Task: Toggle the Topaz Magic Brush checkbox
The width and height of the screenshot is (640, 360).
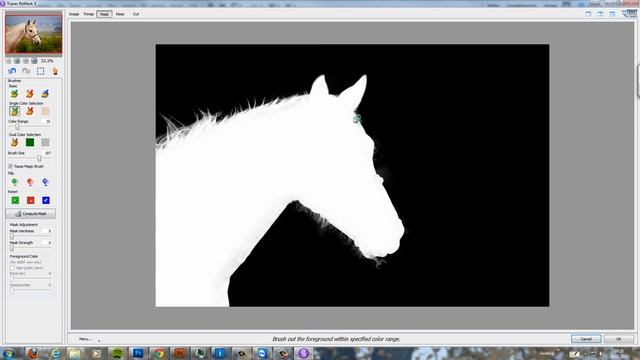Action: coord(11,167)
